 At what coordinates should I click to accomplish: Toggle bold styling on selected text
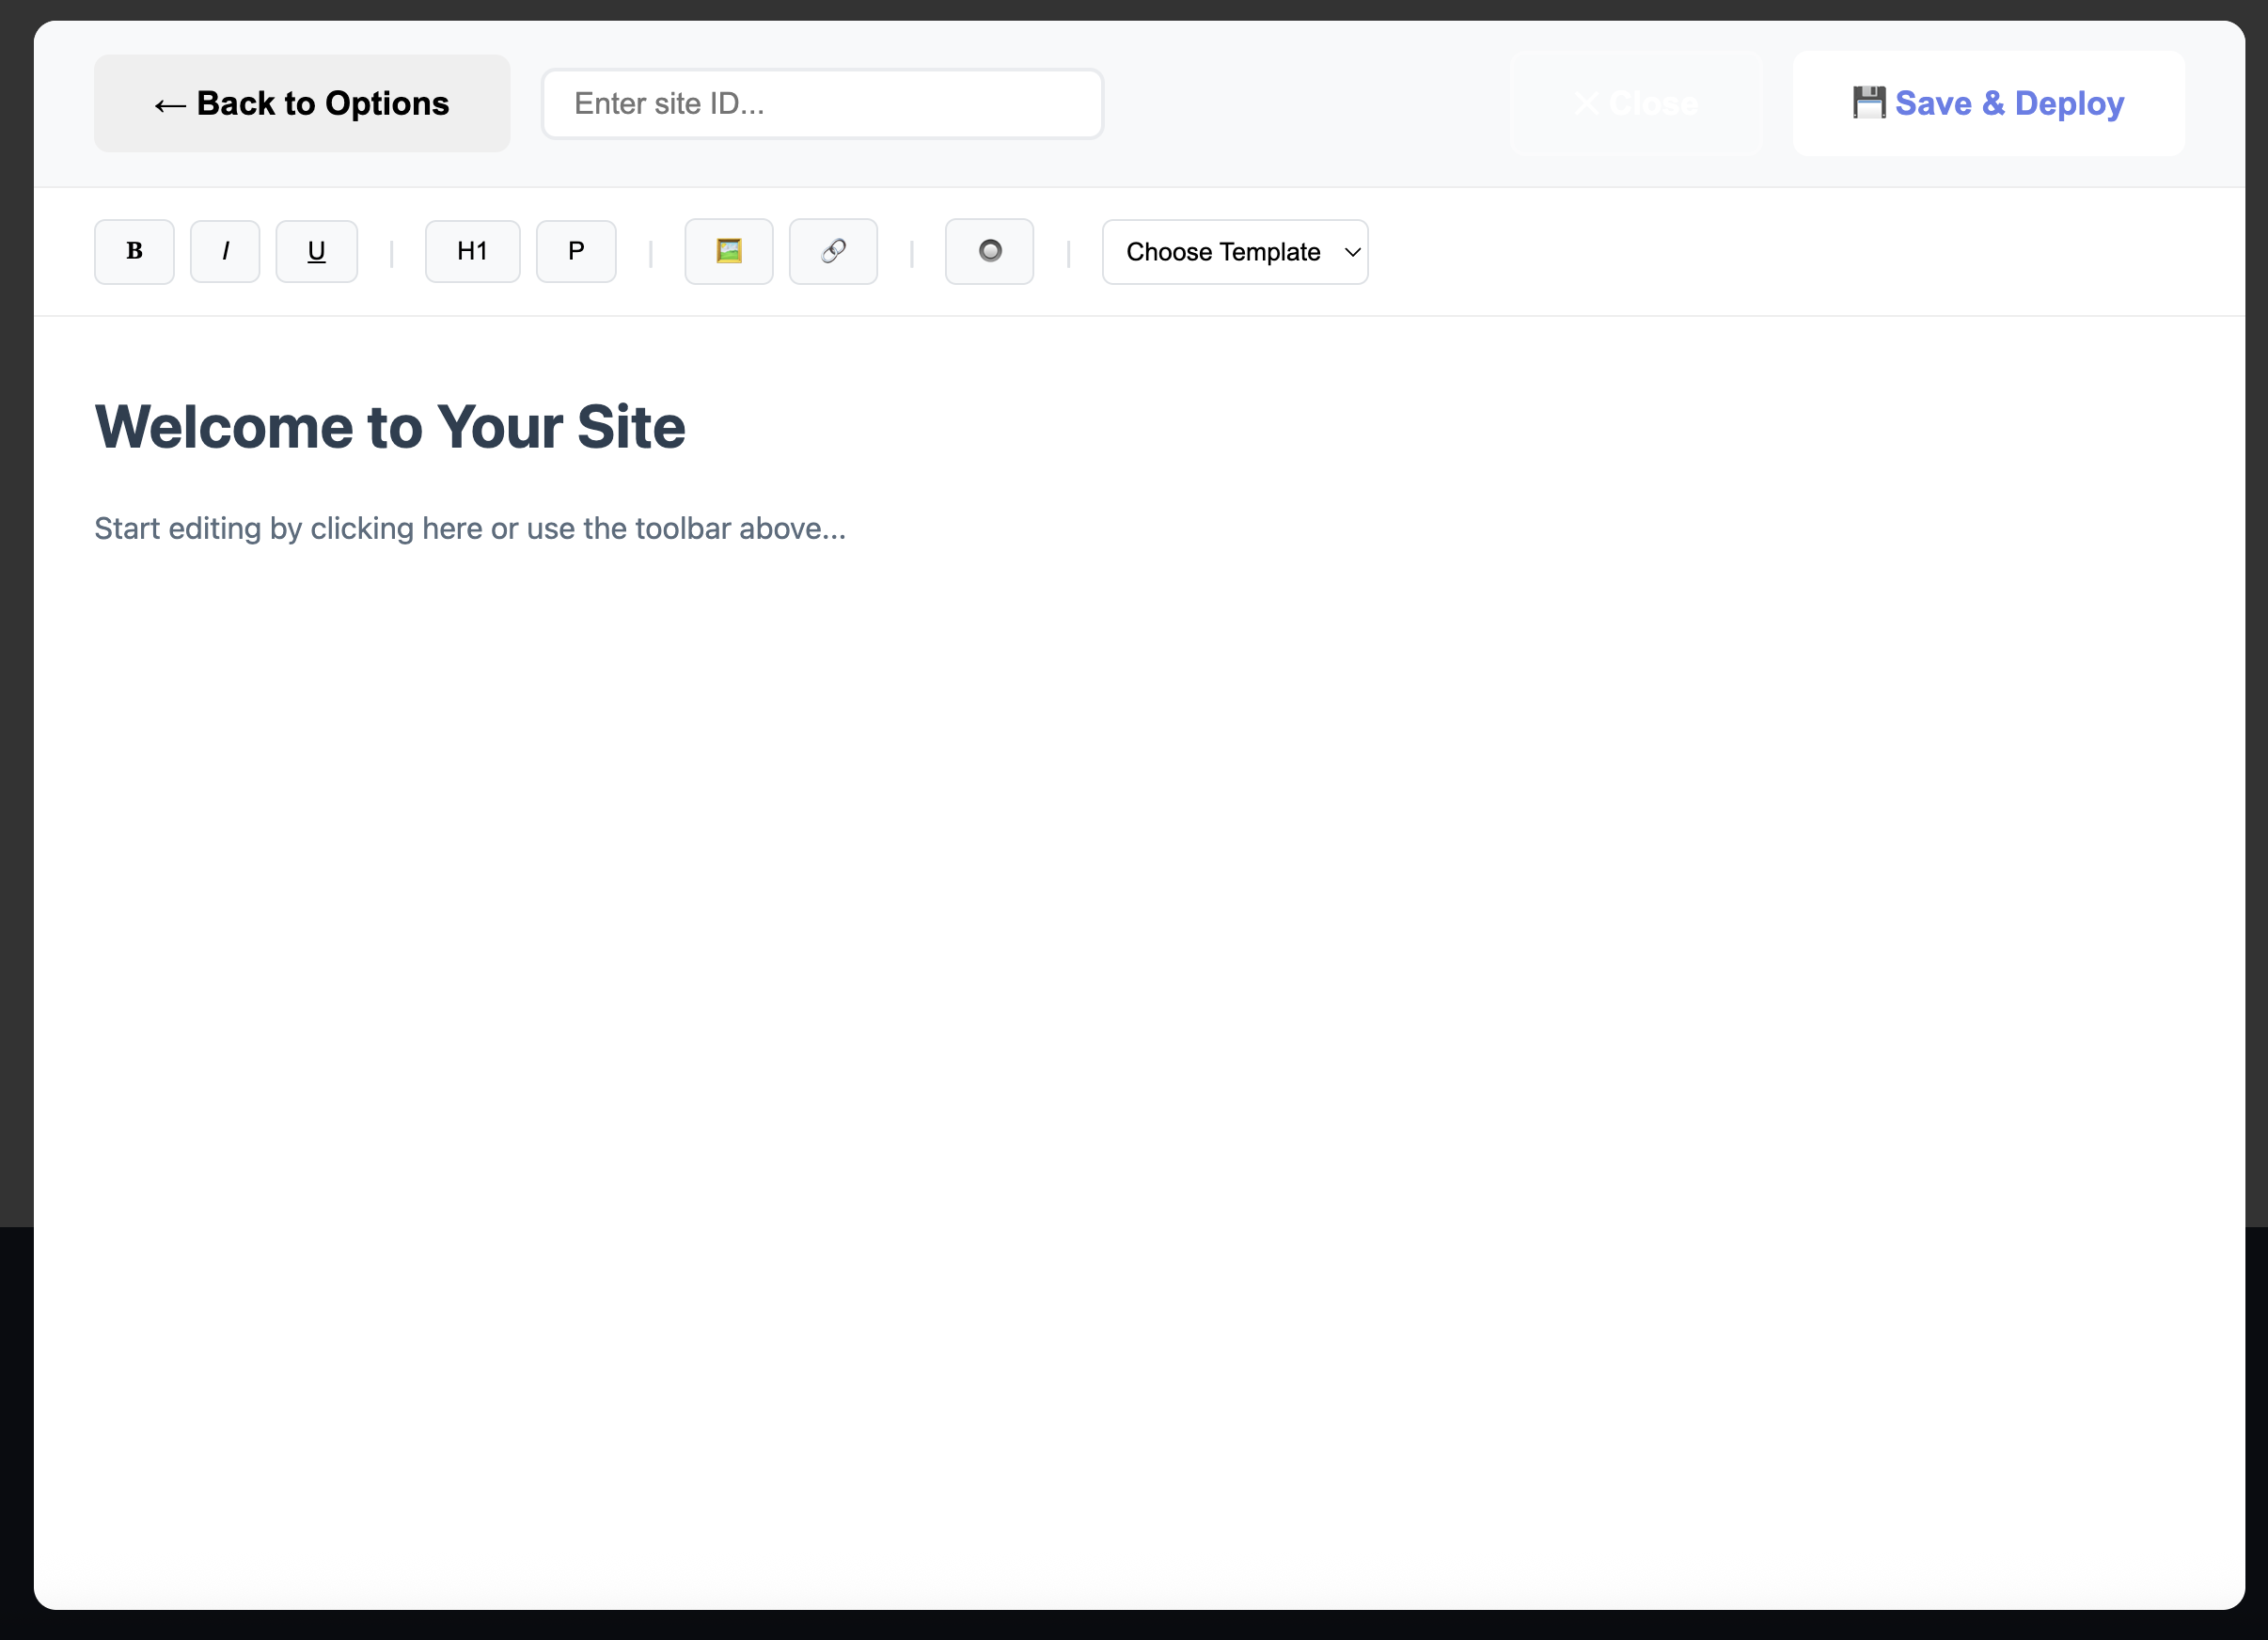(x=133, y=251)
